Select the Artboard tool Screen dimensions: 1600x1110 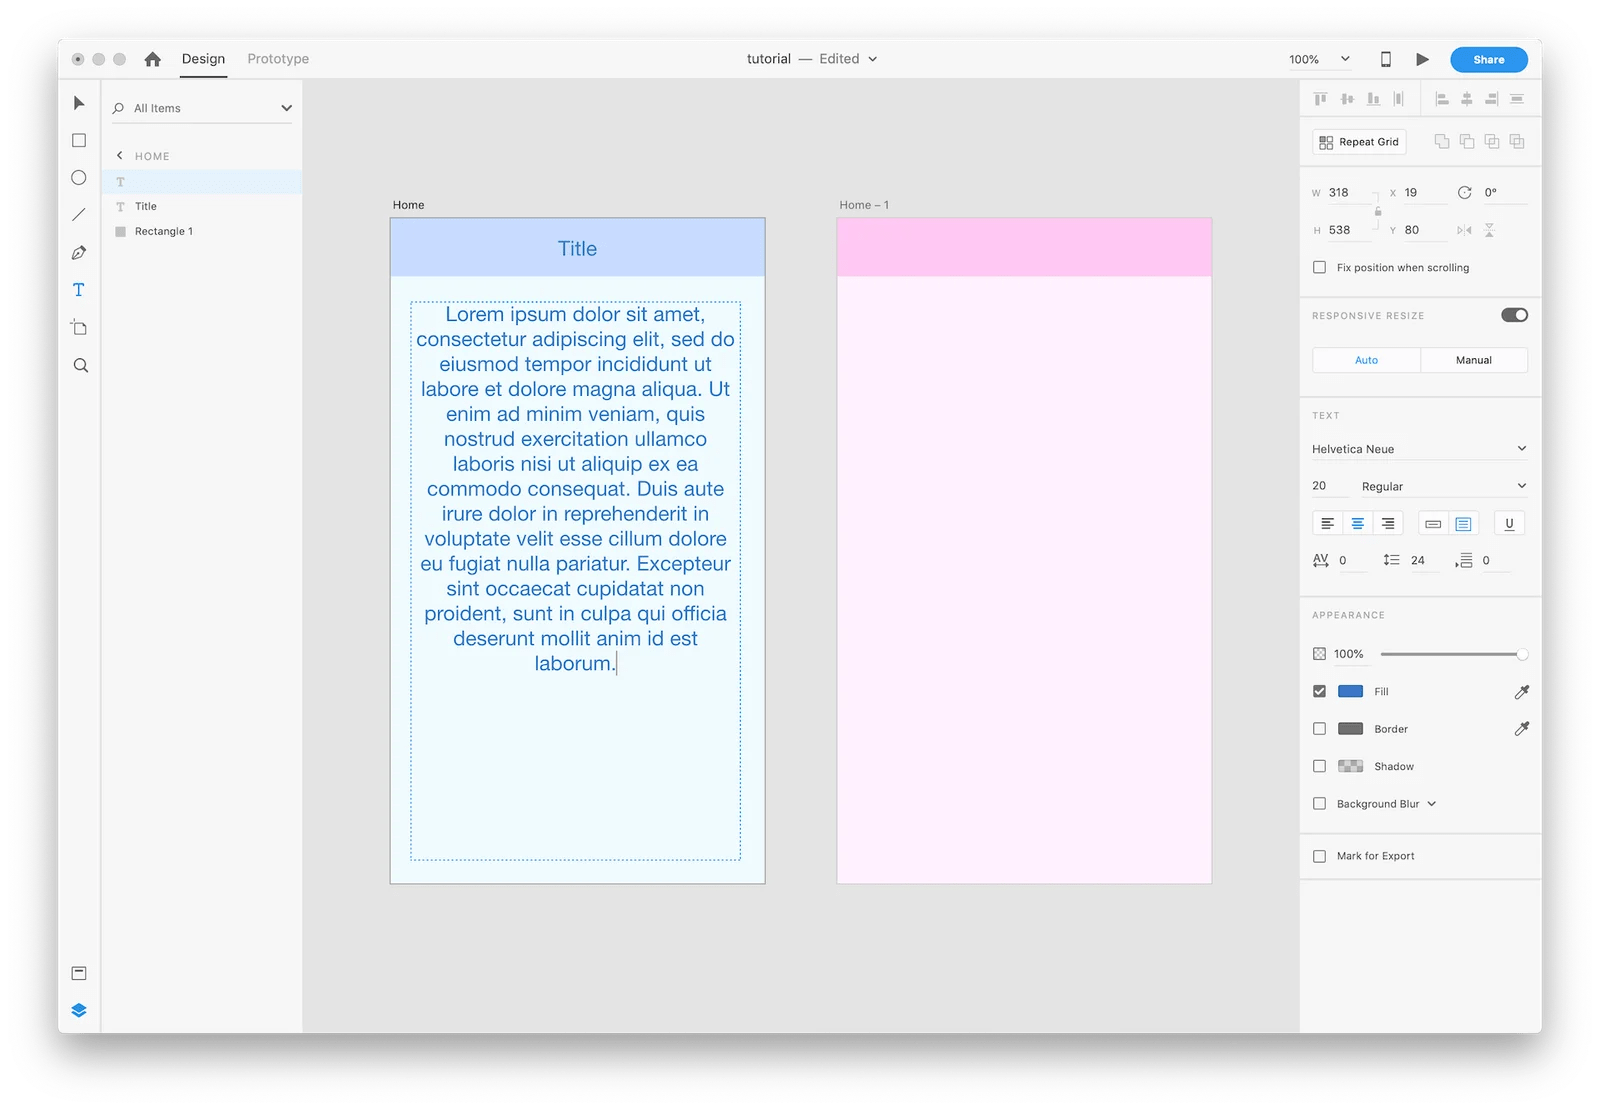79,328
